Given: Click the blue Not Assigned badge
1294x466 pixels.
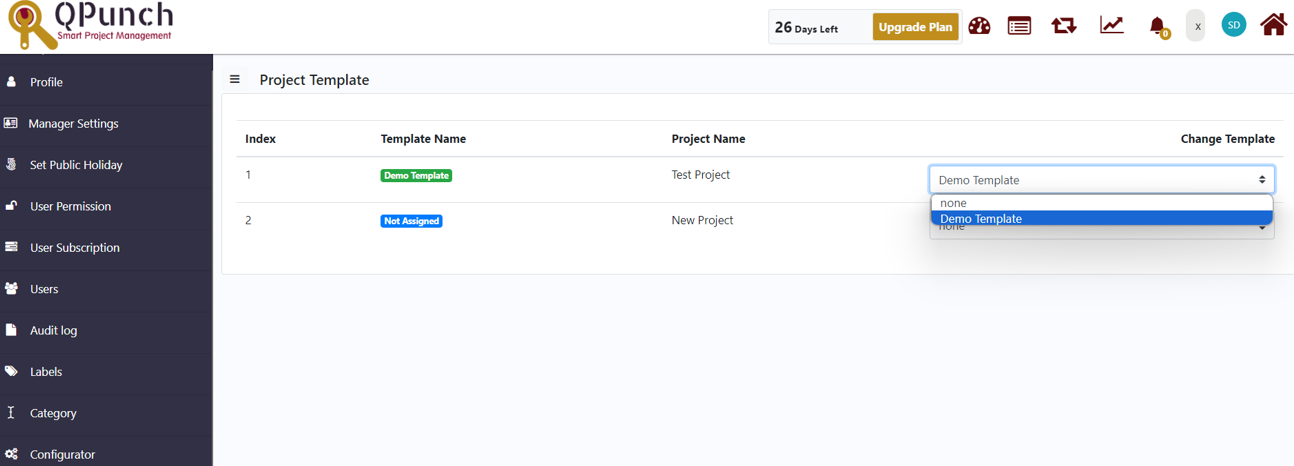Looking at the screenshot, I should coord(411,221).
